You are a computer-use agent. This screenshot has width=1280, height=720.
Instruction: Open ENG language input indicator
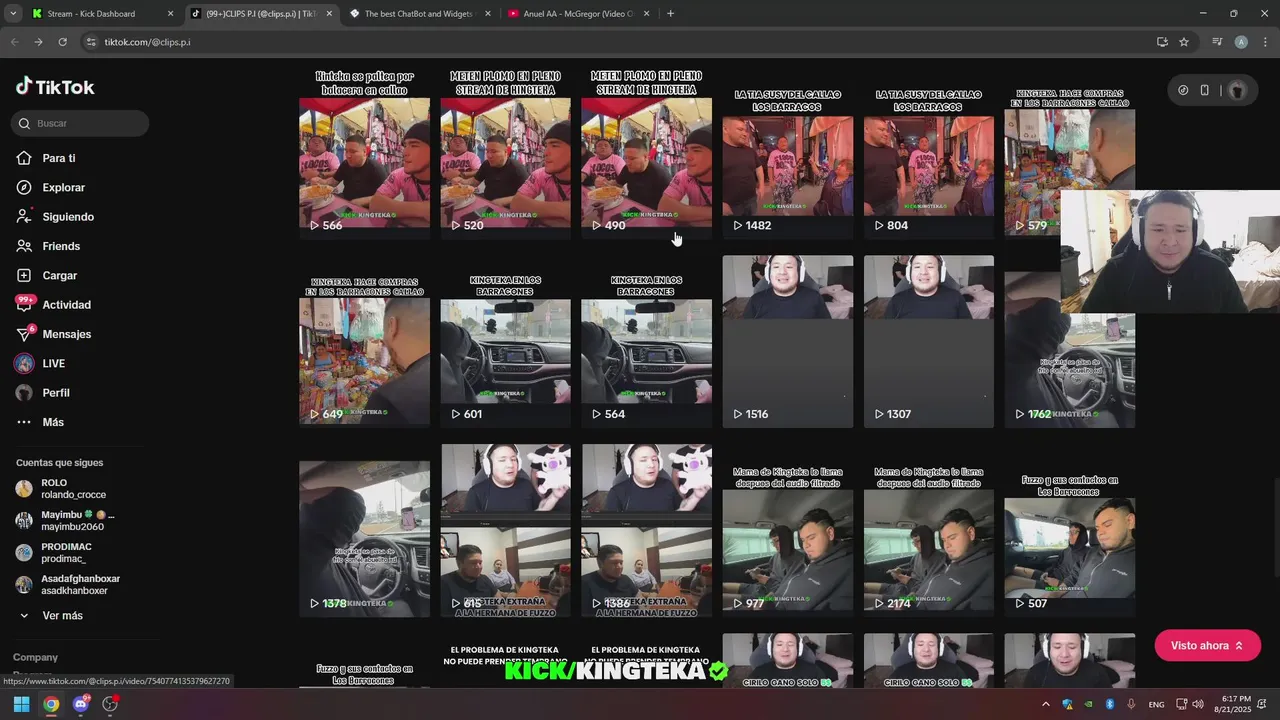coord(1156,704)
